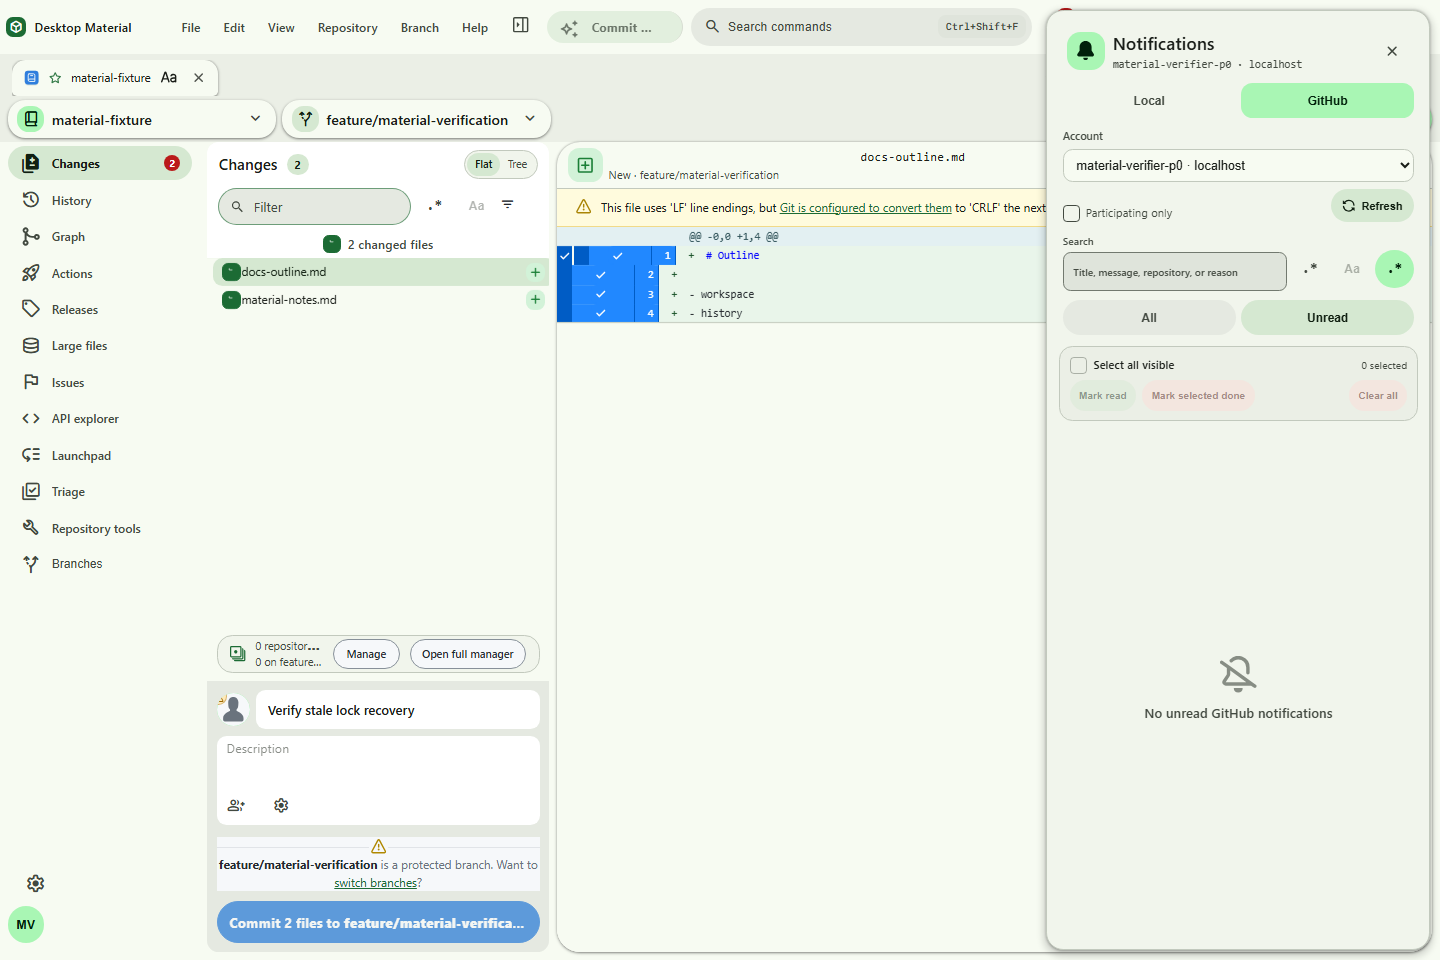Toggle Participating only checkbox
The height and width of the screenshot is (960, 1440).
coord(1072,213)
